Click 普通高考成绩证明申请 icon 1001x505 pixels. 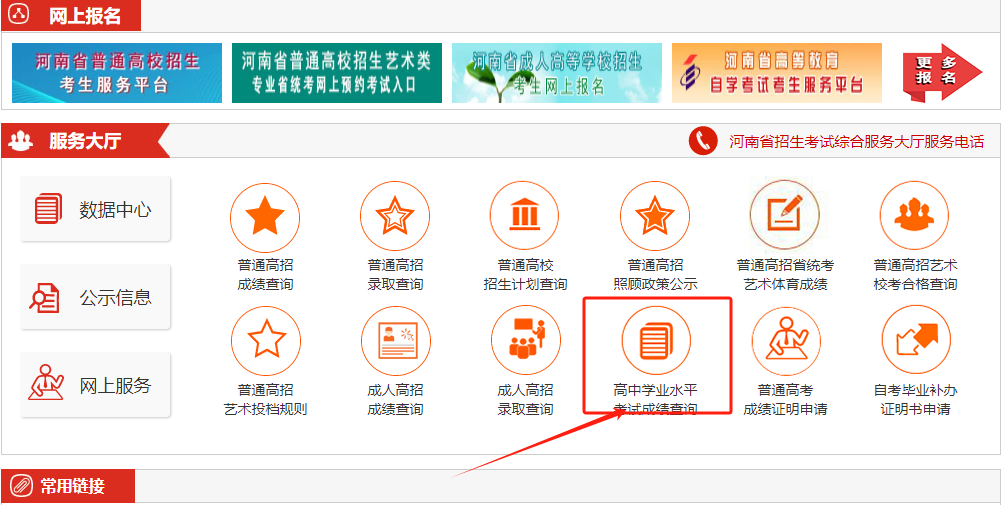[785, 341]
